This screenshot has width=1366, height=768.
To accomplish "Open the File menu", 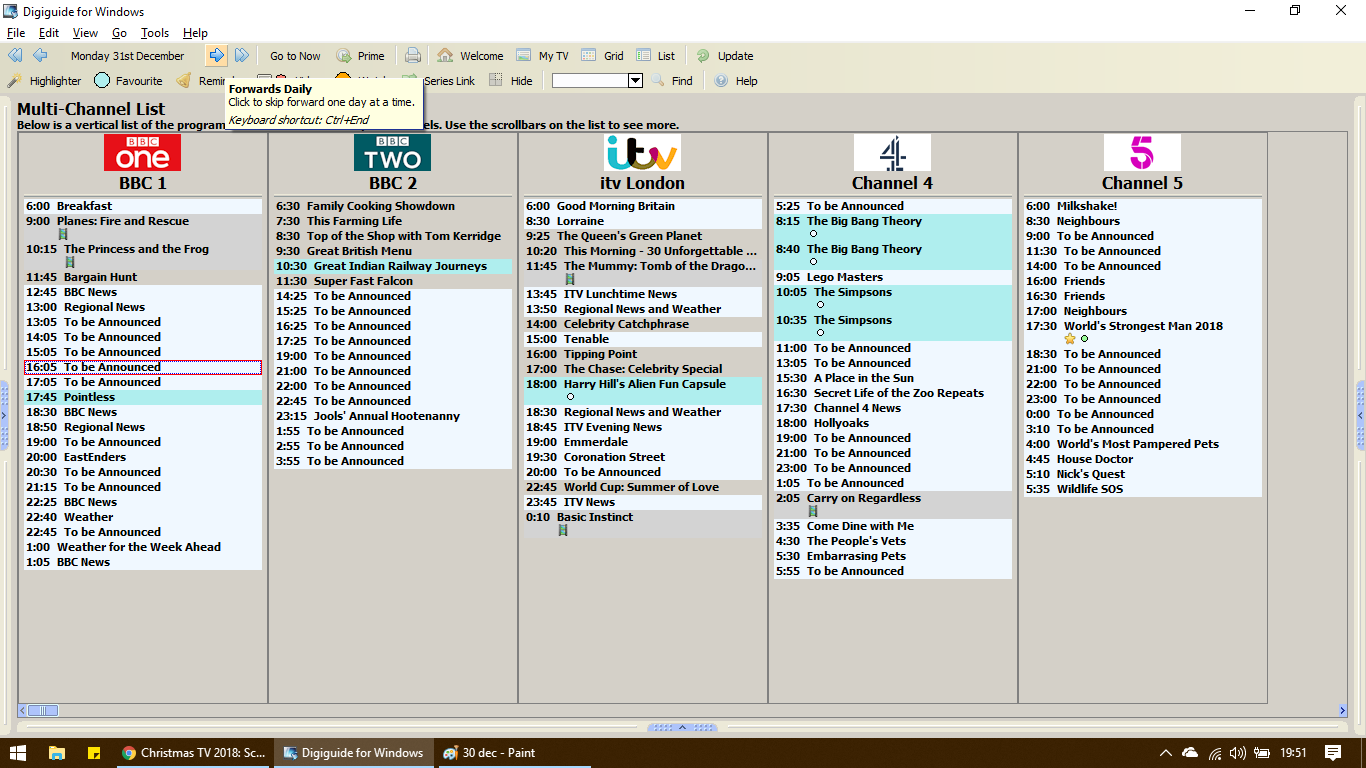I will 16,33.
